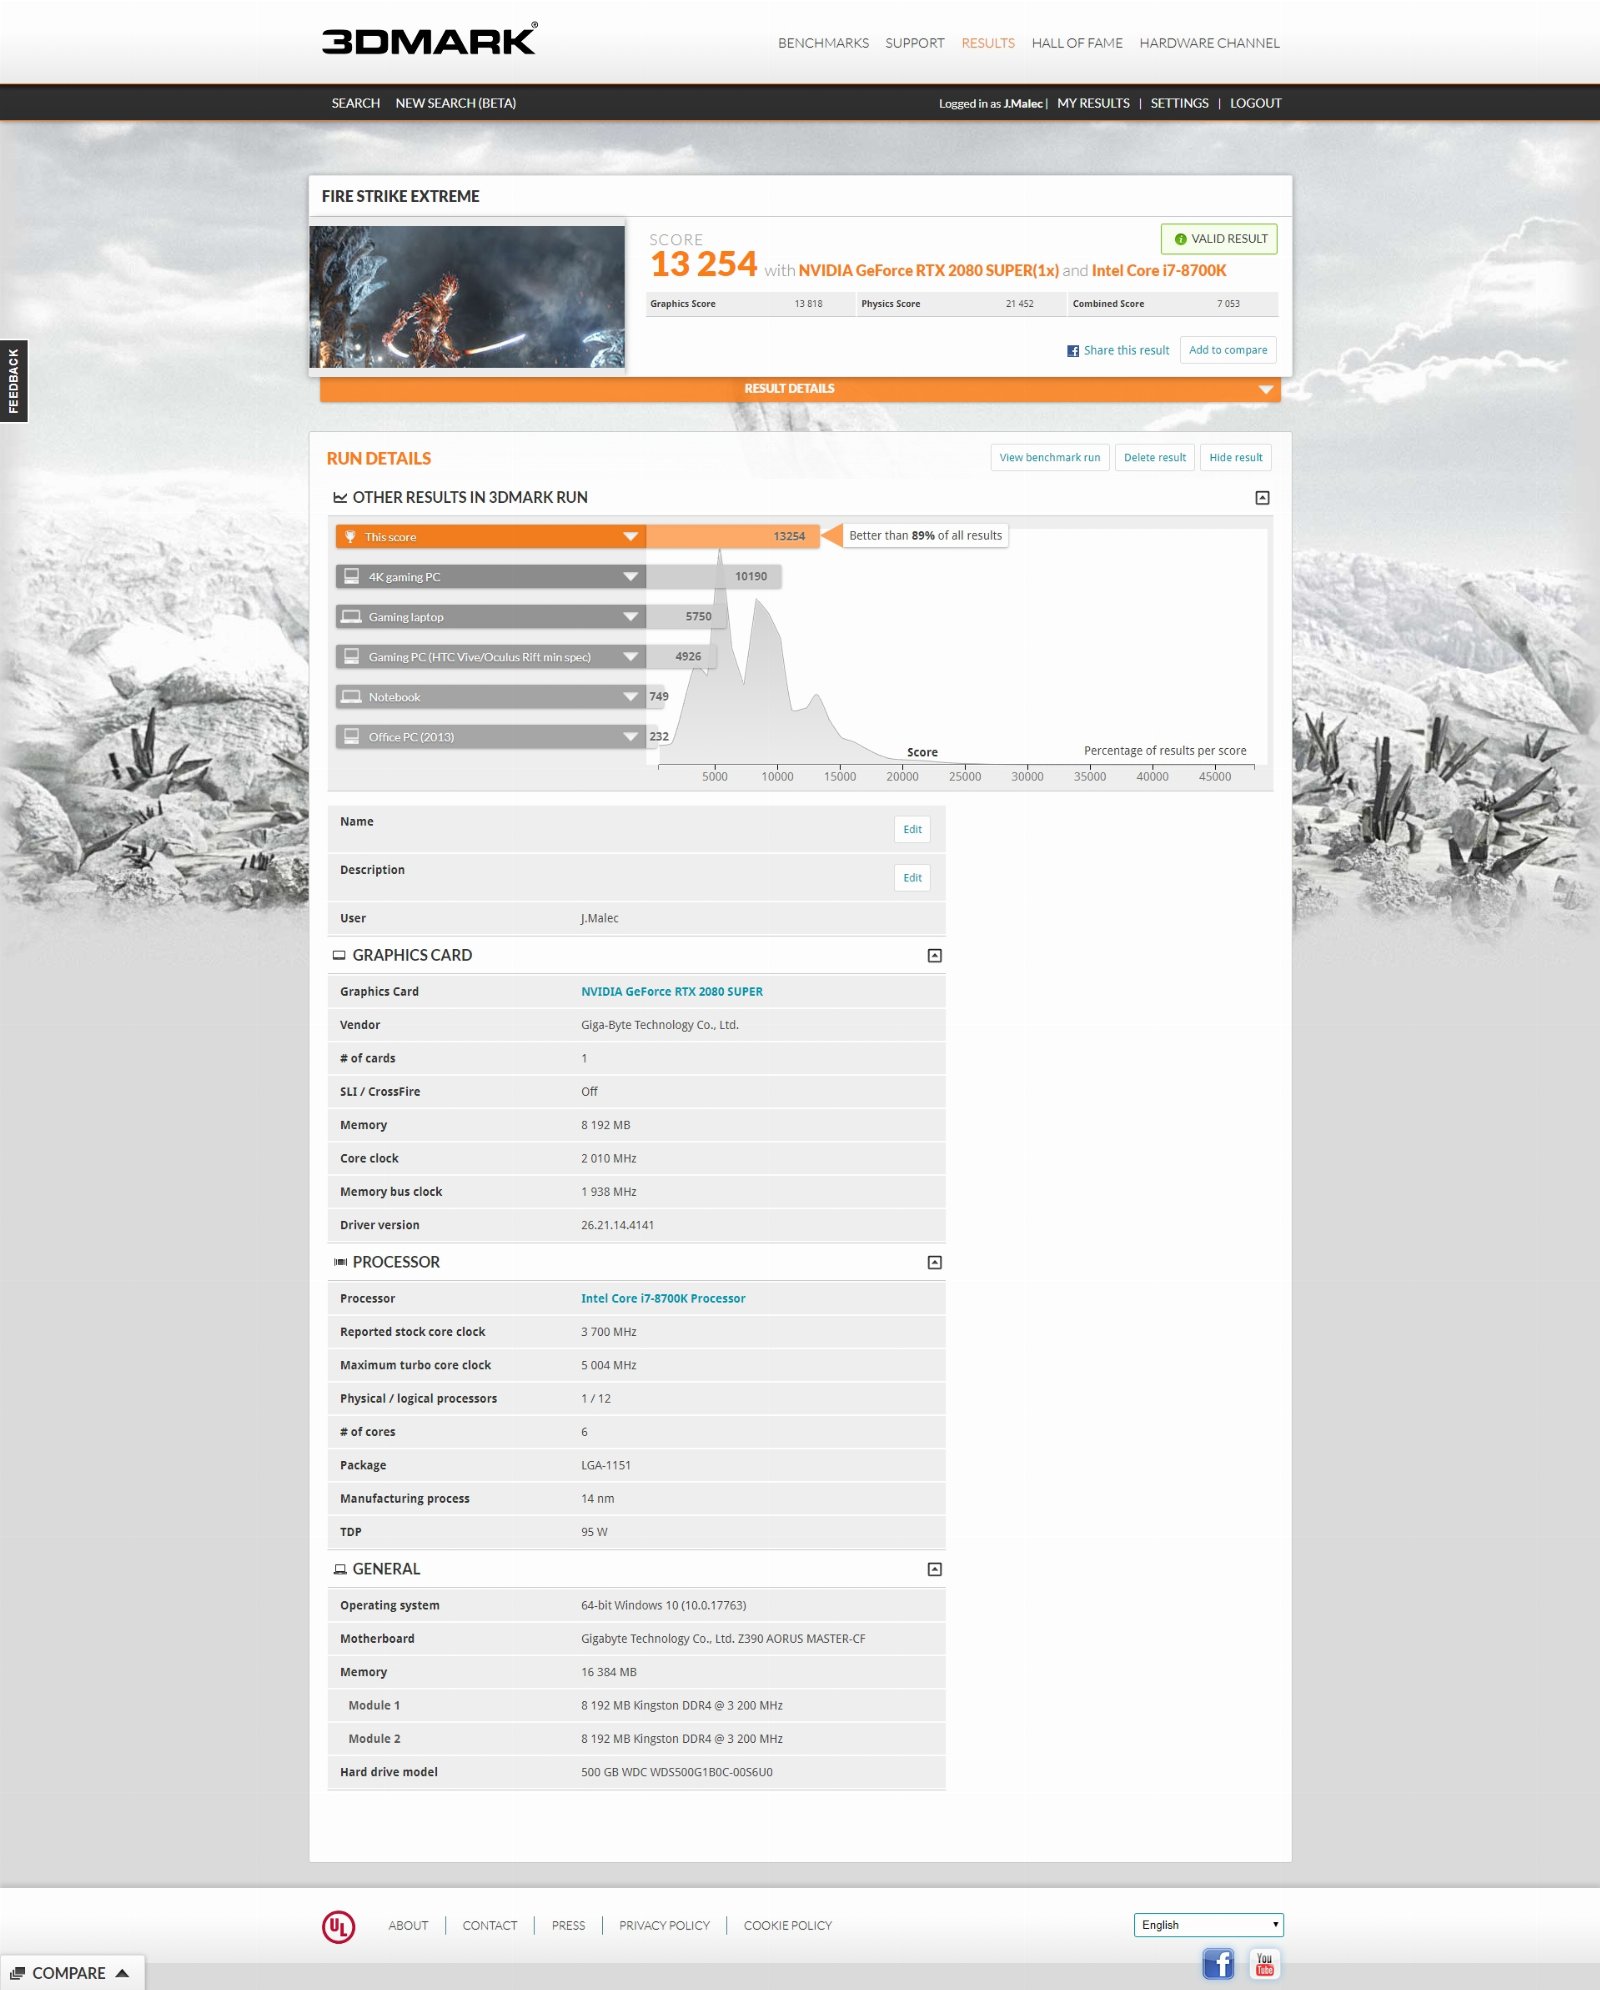The width and height of the screenshot is (1600, 1990).
Task: Click the Gaming laptop icon
Action: point(351,616)
